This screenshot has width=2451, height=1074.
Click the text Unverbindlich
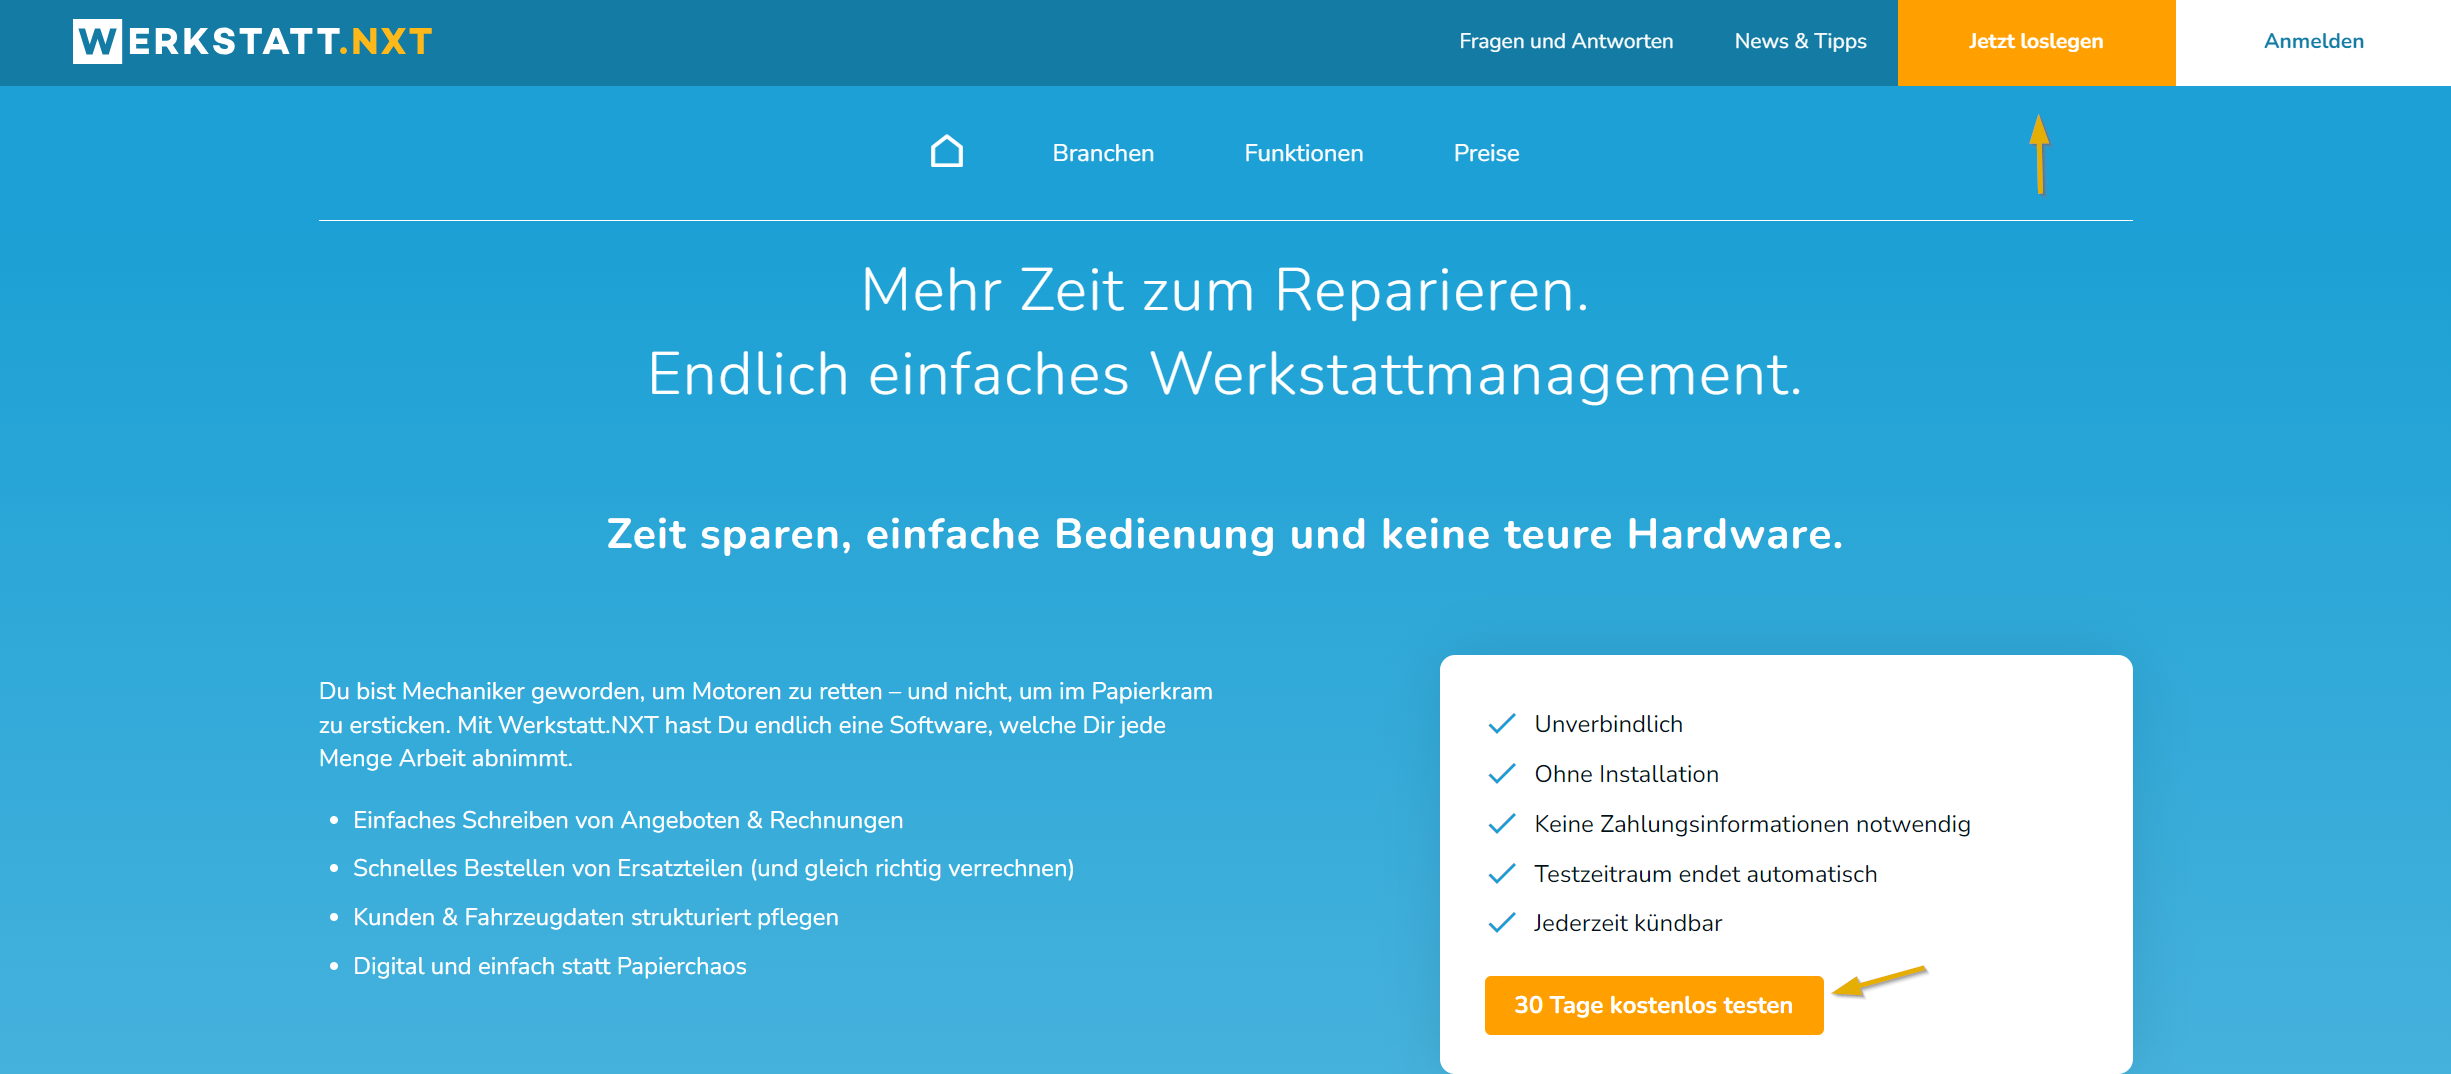click(1608, 724)
